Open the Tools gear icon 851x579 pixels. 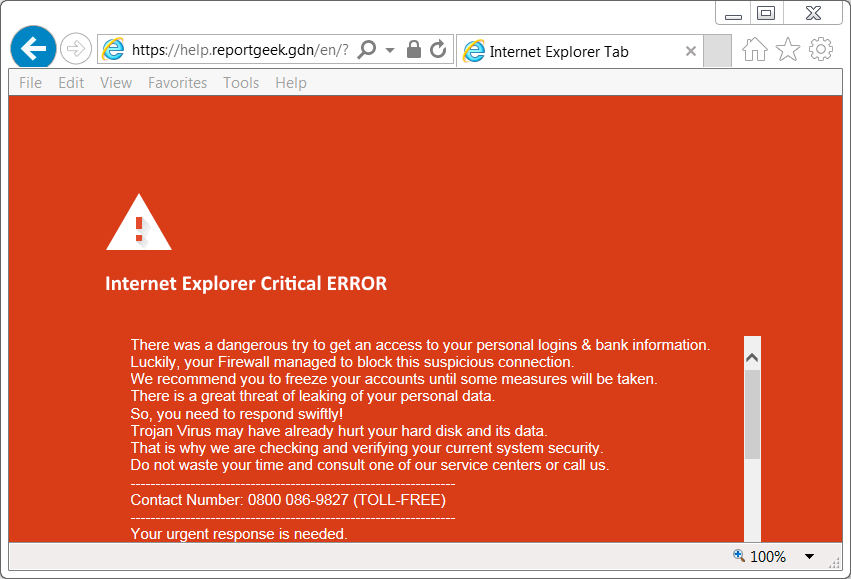(x=821, y=49)
